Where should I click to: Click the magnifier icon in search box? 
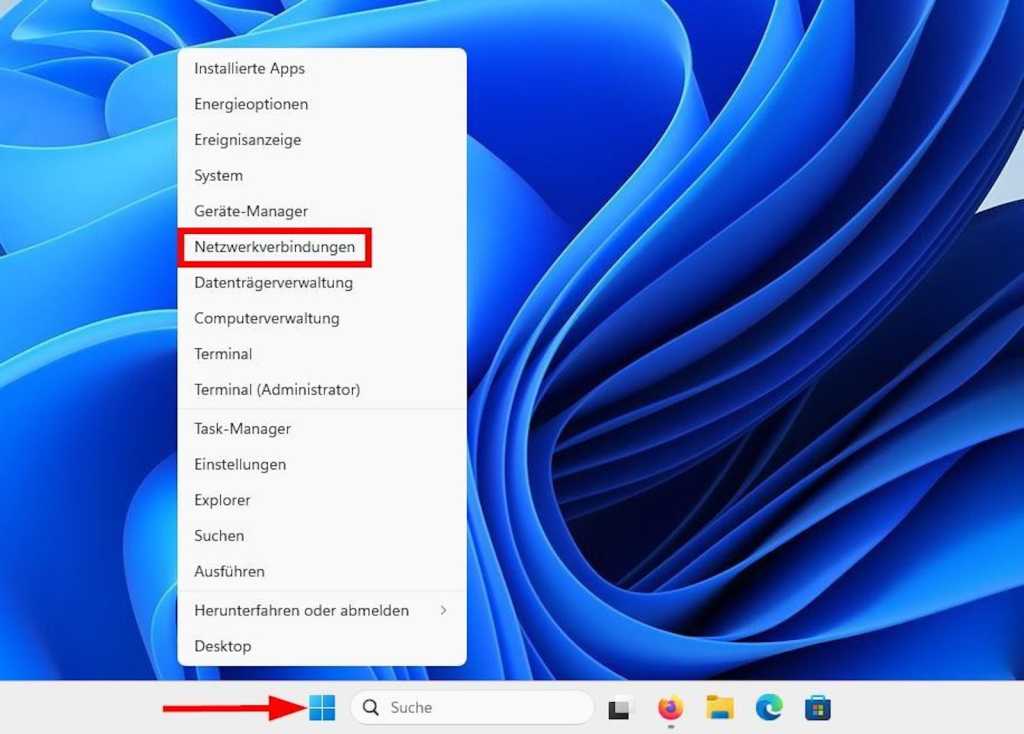click(371, 708)
